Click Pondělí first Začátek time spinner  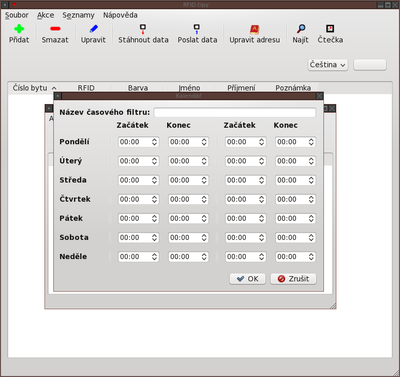point(138,142)
